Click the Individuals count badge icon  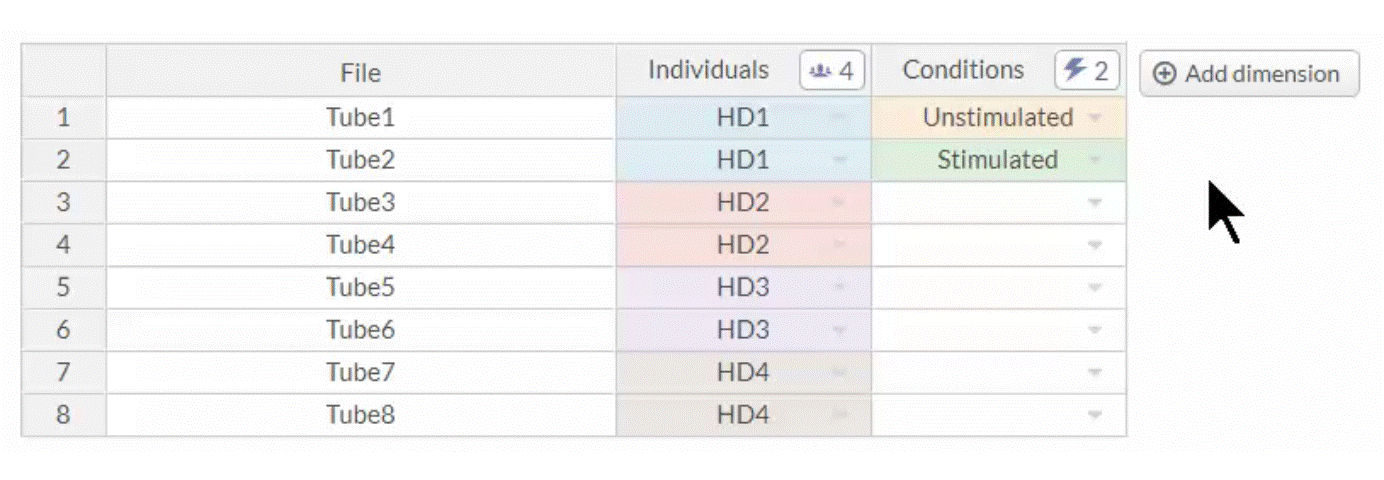click(831, 71)
